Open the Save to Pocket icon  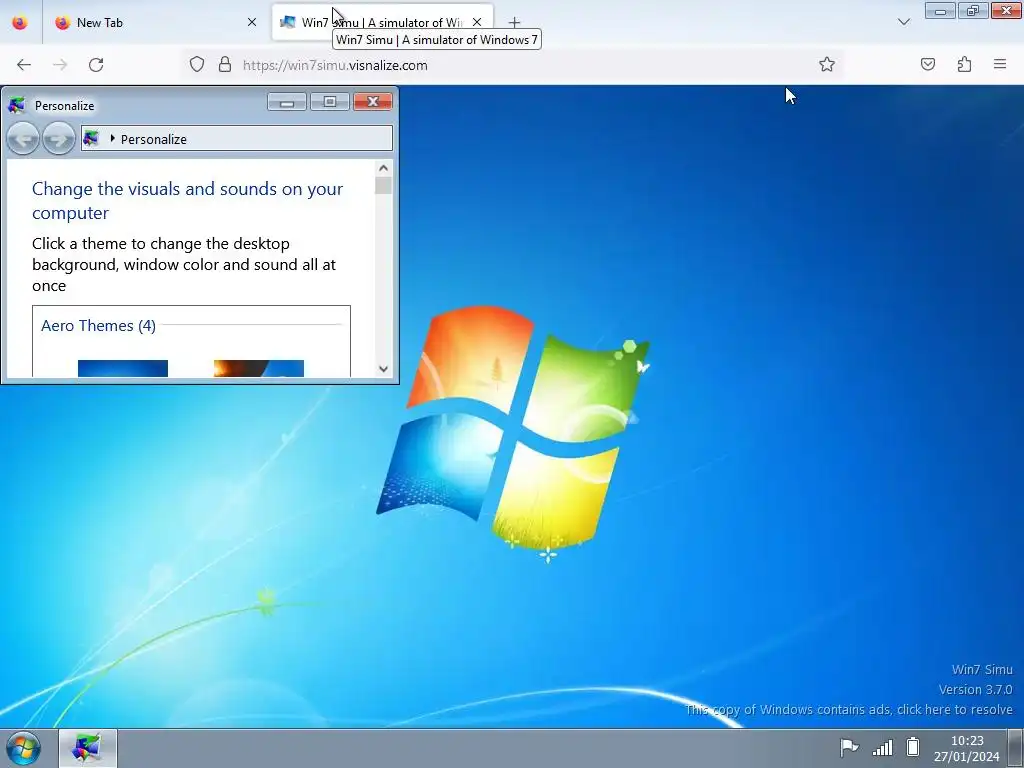coord(927,64)
